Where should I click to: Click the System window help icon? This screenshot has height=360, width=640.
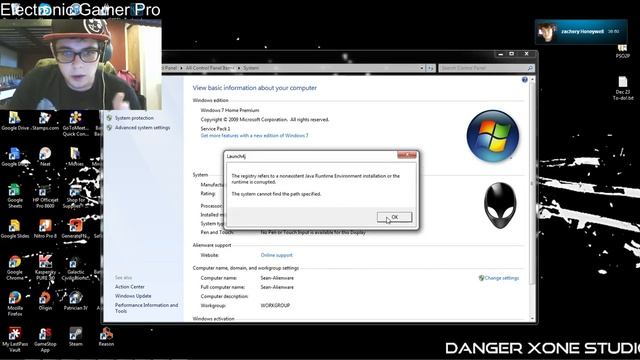524,80
